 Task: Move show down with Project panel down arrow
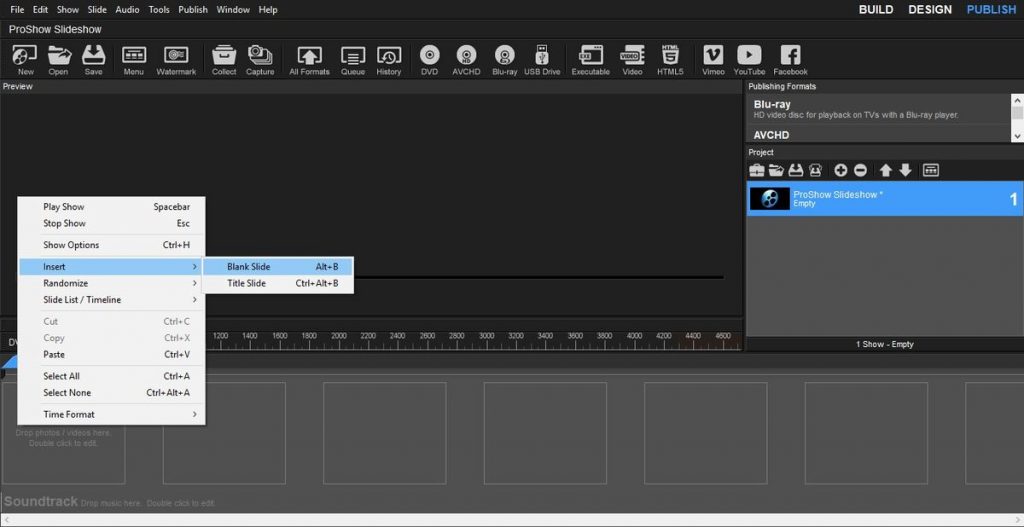(x=905, y=171)
